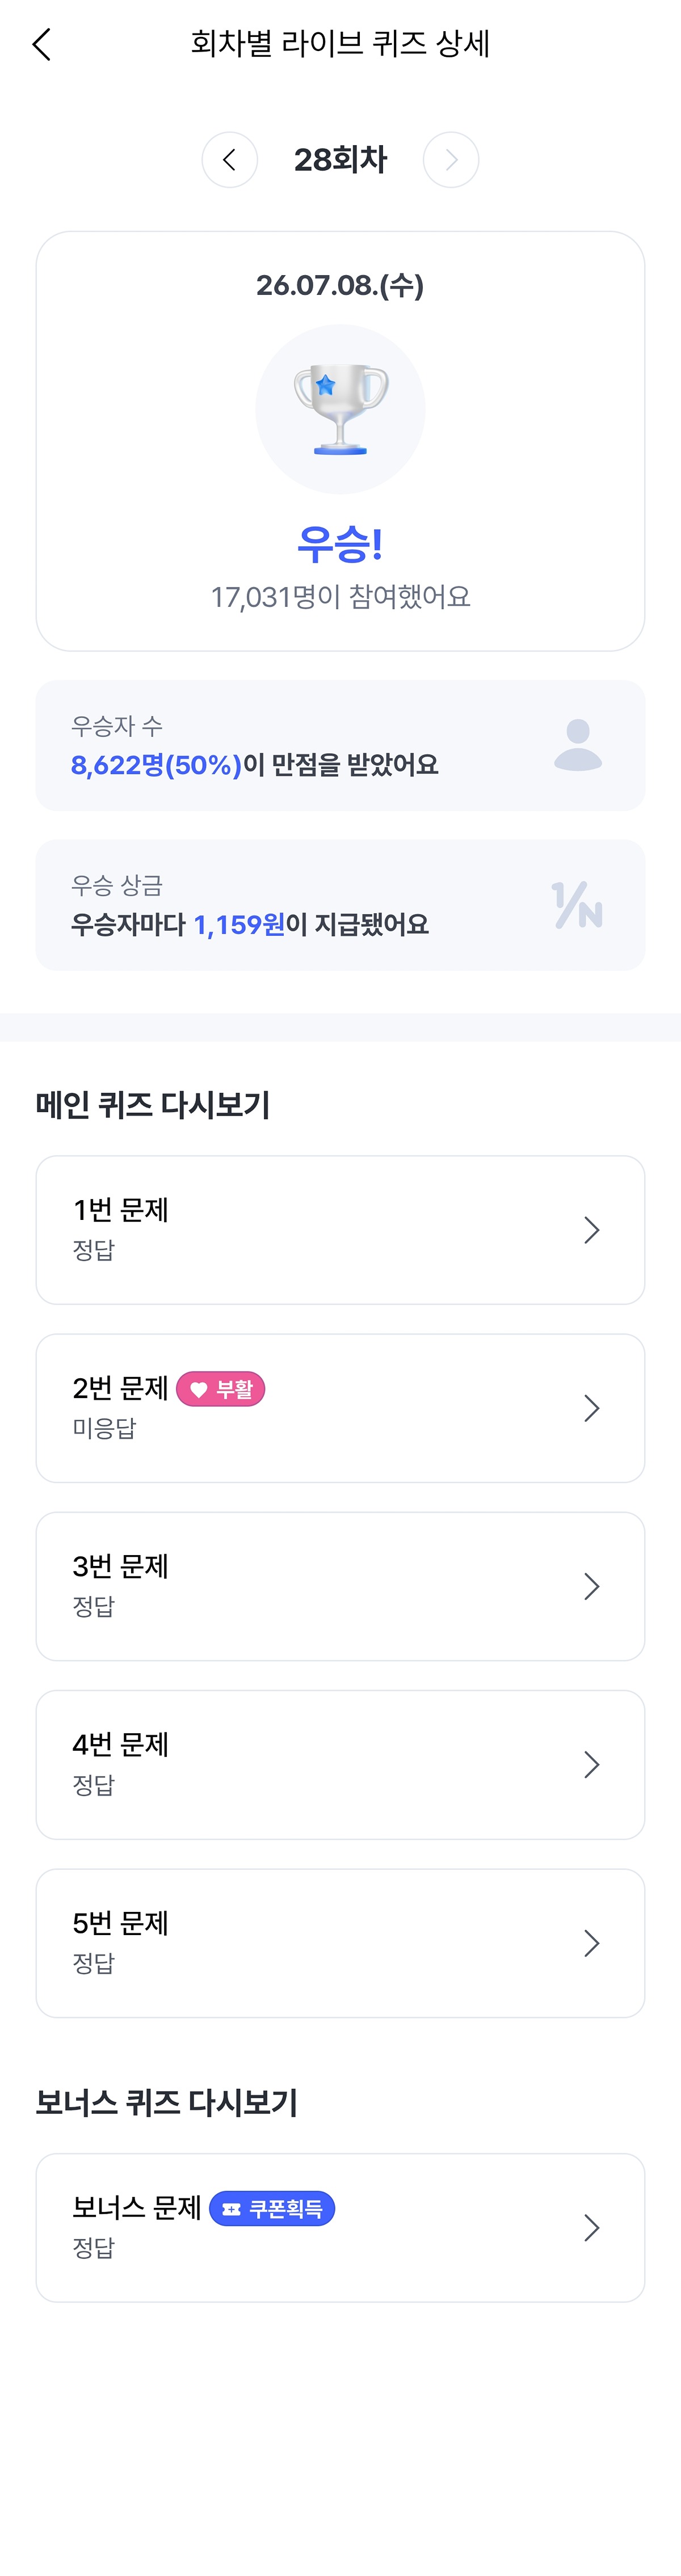
Task: Open 3번 문제 chevron arrow
Action: tap(592, 1586)
